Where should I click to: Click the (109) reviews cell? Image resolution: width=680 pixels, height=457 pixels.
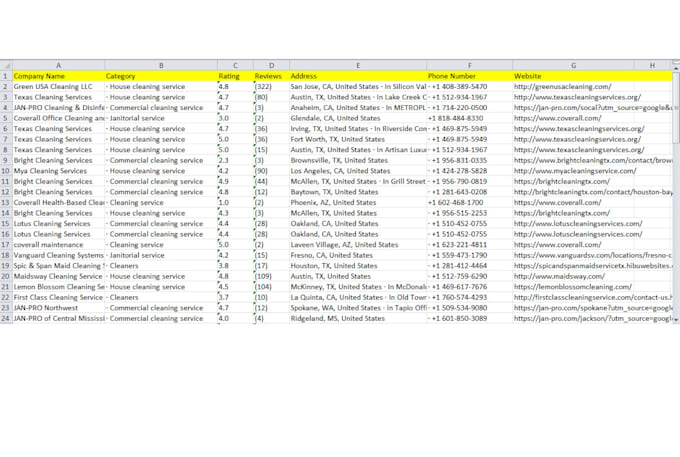(271, 276)
